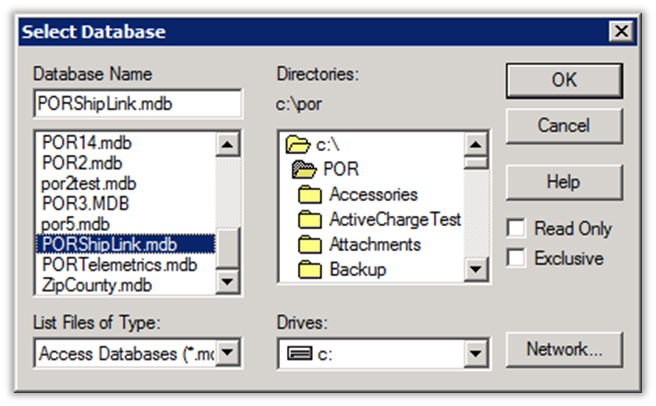Click the ActiveChargeTest folder icon

311,219
